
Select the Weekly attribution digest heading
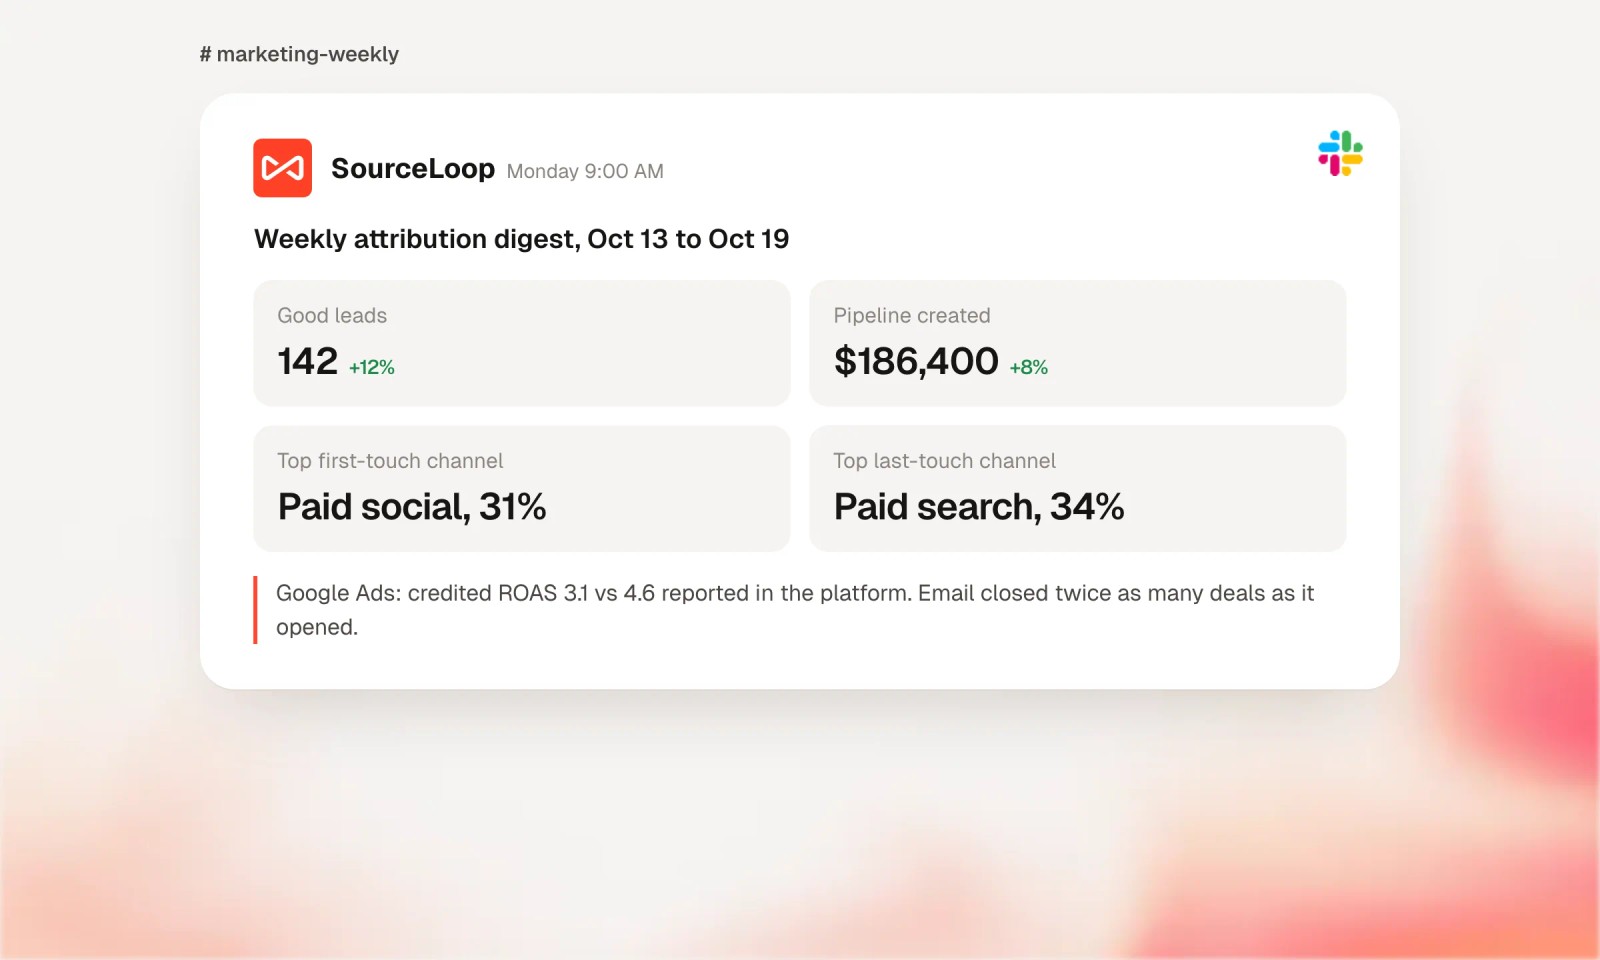521,239
